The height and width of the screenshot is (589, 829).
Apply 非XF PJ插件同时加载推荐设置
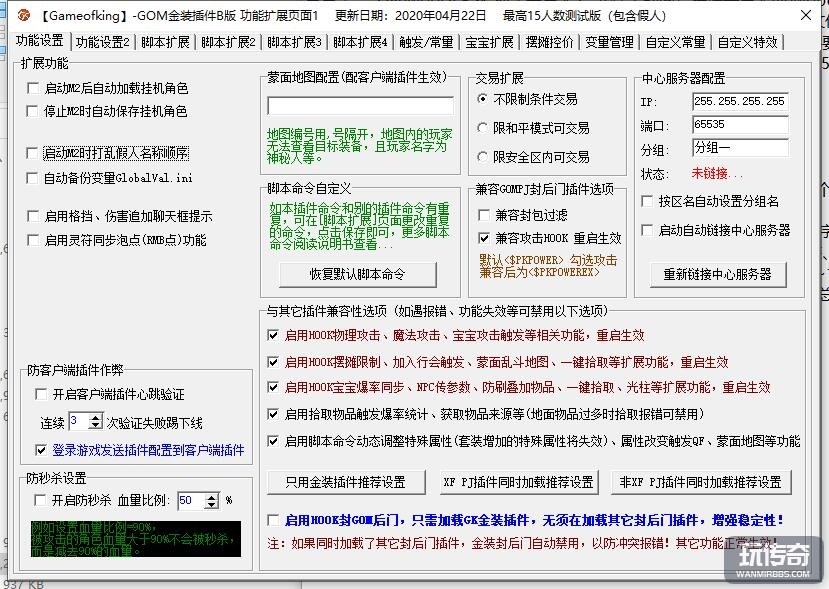click(x=701, y=482)
